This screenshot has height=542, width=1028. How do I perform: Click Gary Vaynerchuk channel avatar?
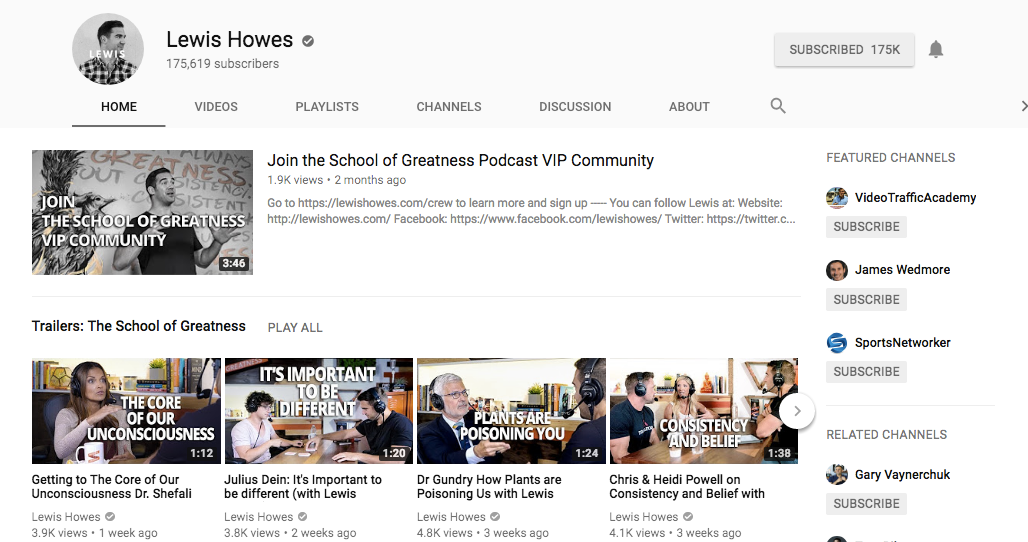click(837, 474)
